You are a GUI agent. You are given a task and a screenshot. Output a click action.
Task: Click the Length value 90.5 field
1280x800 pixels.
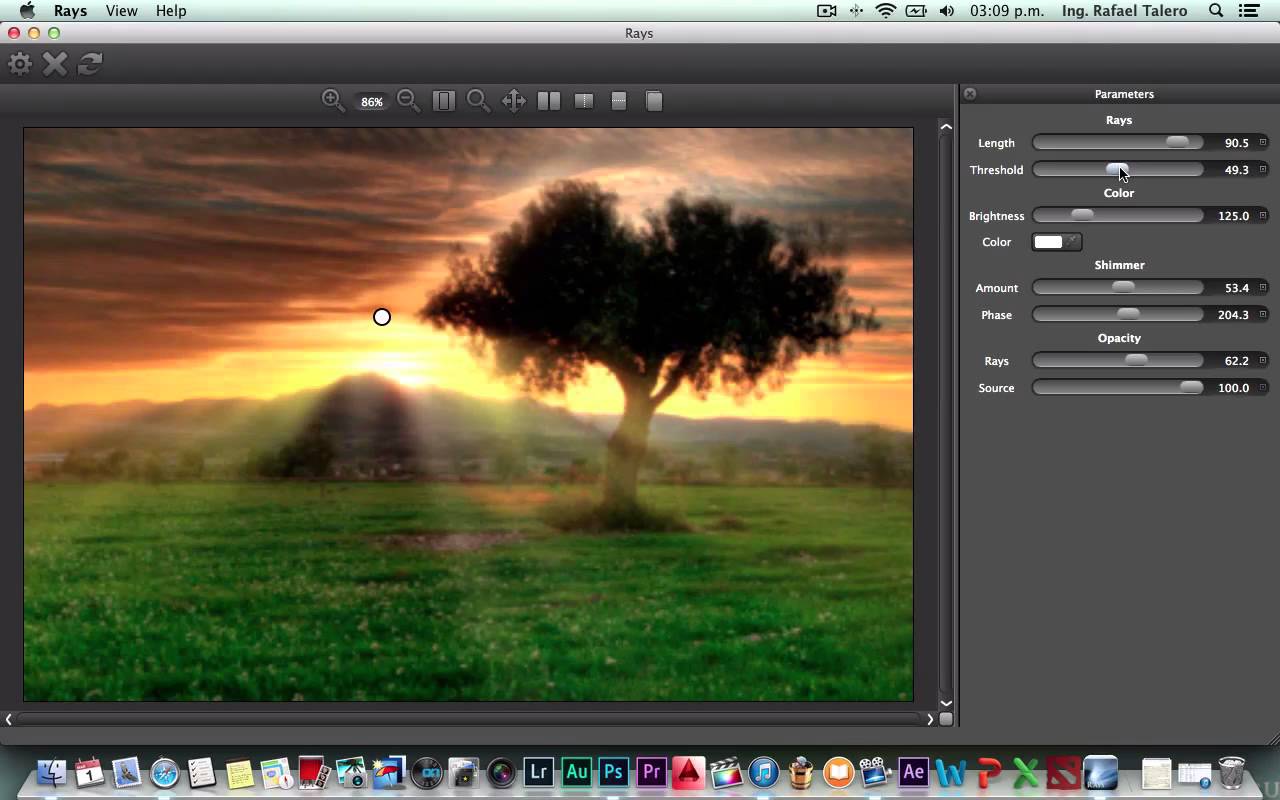(1236, 143)
